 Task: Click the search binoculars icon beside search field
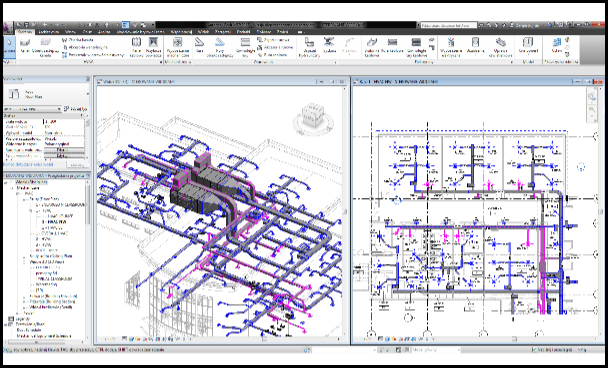(482, 25)
